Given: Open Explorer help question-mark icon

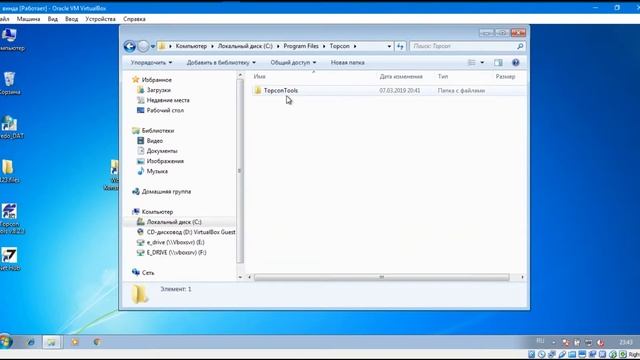Looking at the screenshot, I should (x=516, y=62).
